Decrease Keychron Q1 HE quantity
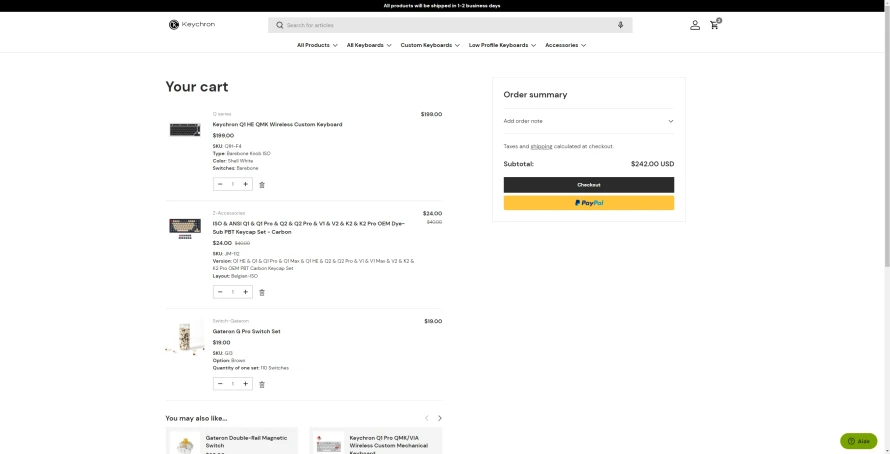 (220, 184)
